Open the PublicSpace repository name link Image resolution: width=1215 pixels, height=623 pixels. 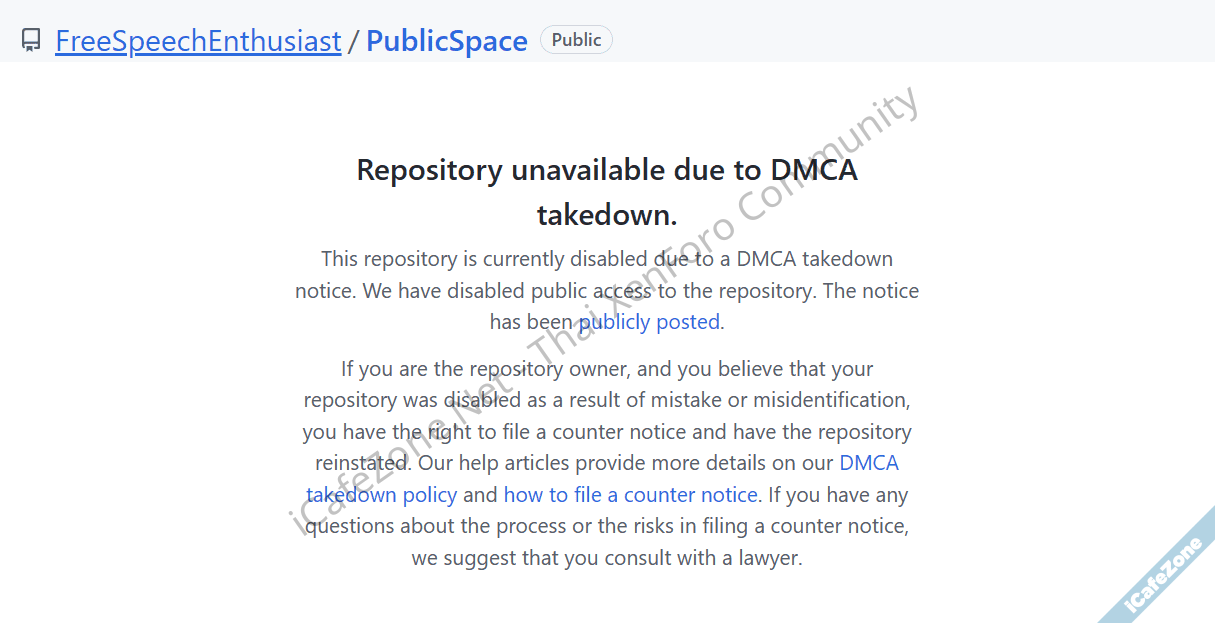446,41
